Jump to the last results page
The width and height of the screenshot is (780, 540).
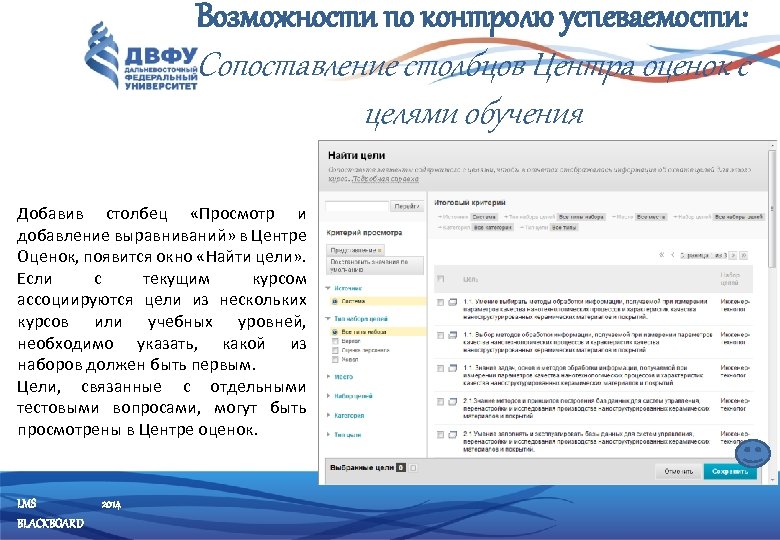743,255
